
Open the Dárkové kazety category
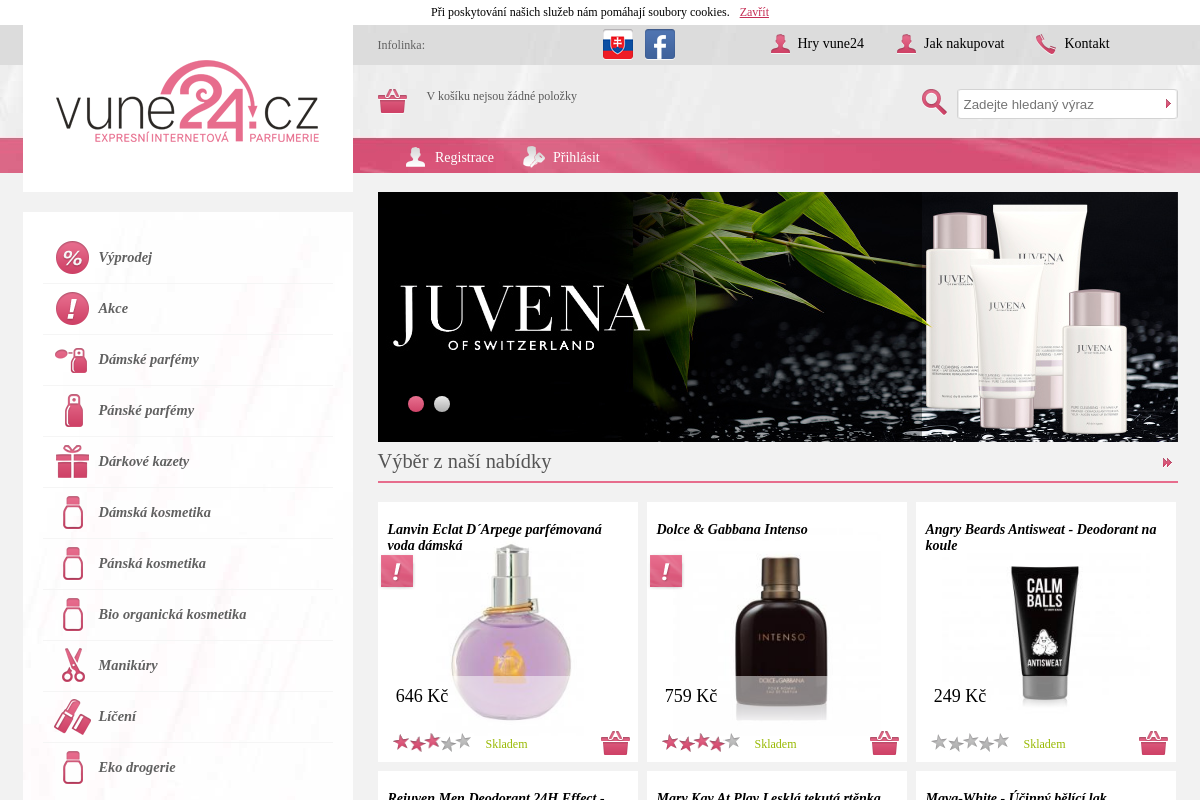coord(144,461)
